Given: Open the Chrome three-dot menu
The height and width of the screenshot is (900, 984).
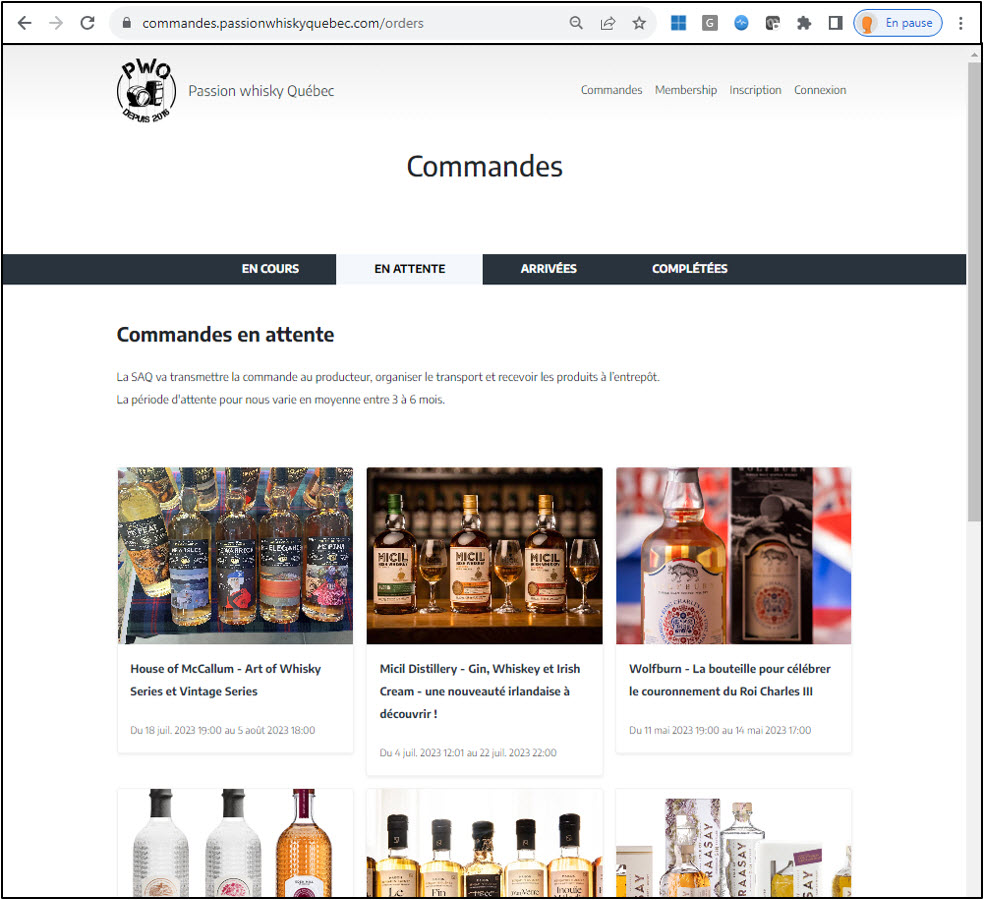Looking at the screenshot, I should (961, 22).
